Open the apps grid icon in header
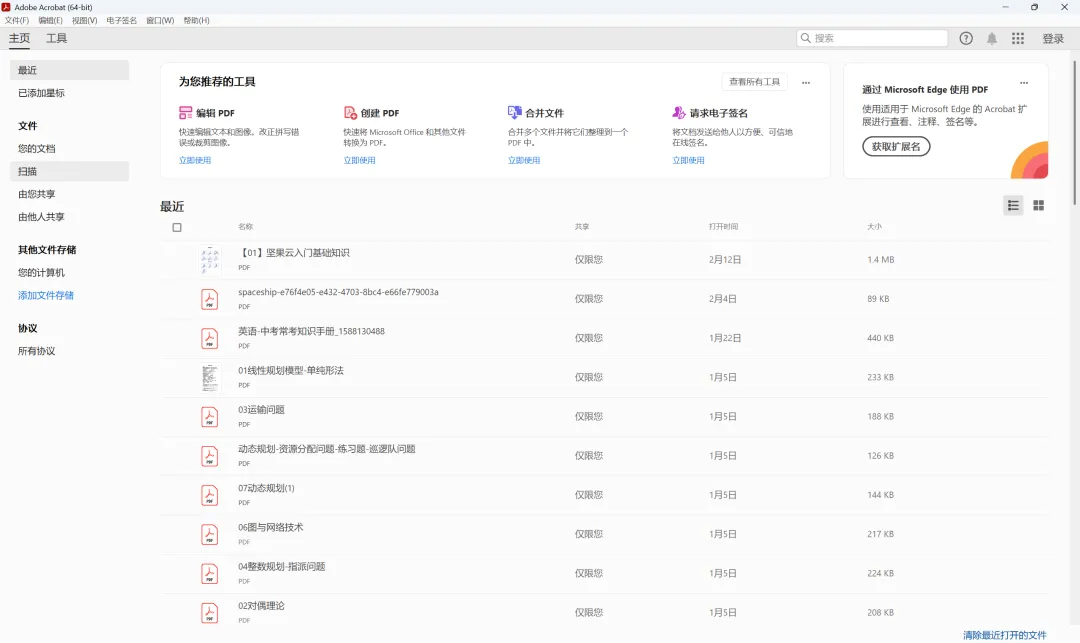 (1018, 39)
